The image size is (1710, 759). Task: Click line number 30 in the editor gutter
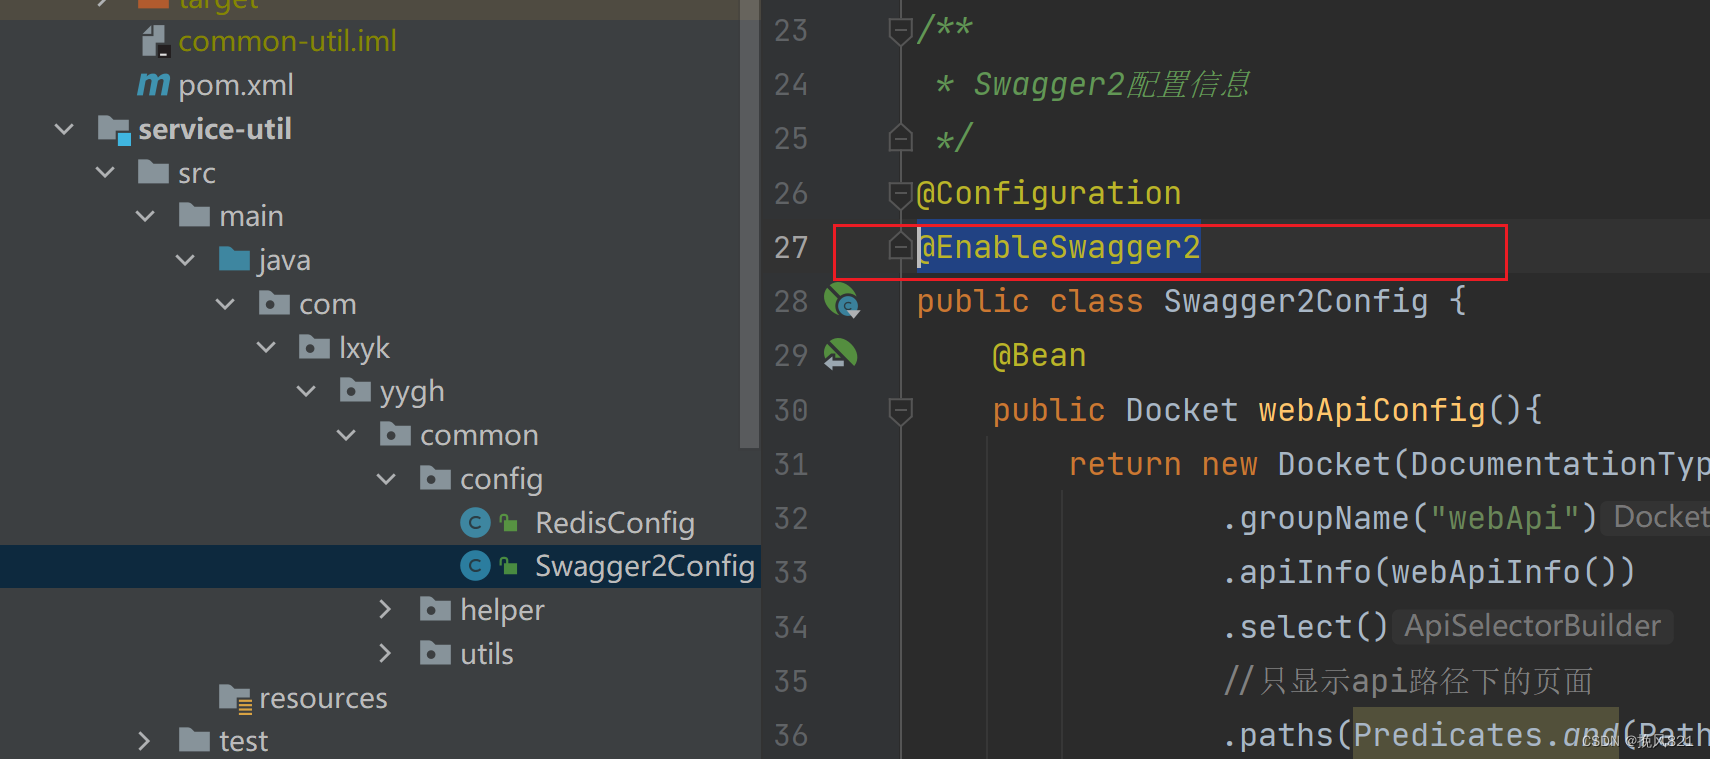[790, 410]
